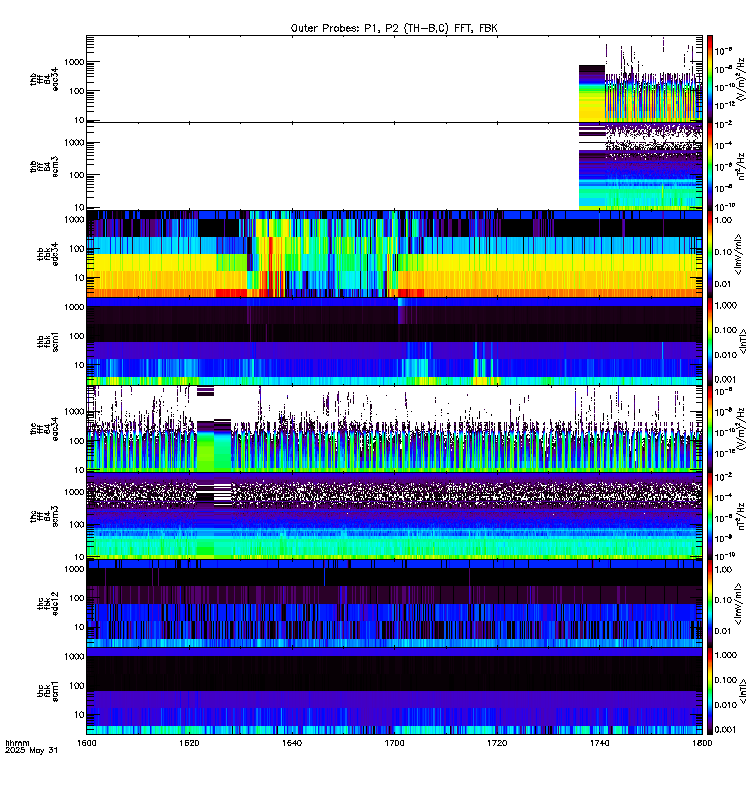Click the thc fbk scm1 panel label
This screenshot has width=750, height=800.
48,691
